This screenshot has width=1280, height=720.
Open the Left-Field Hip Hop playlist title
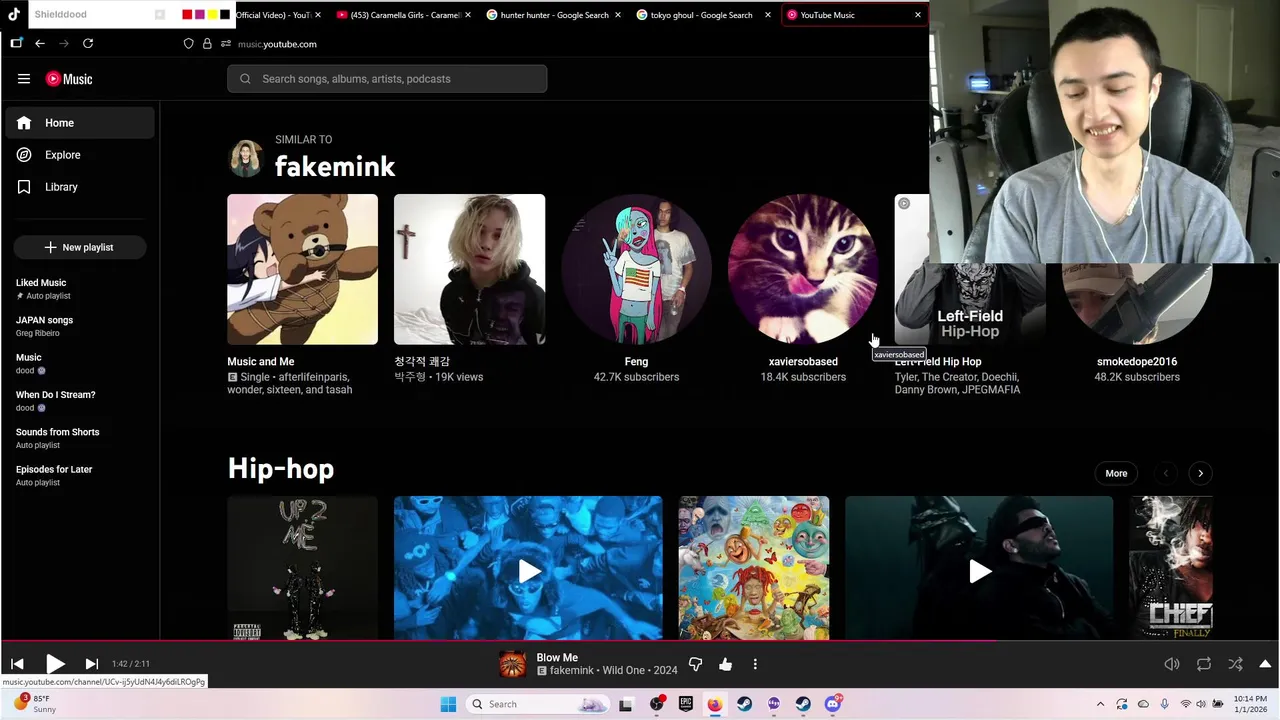point(938,361)
